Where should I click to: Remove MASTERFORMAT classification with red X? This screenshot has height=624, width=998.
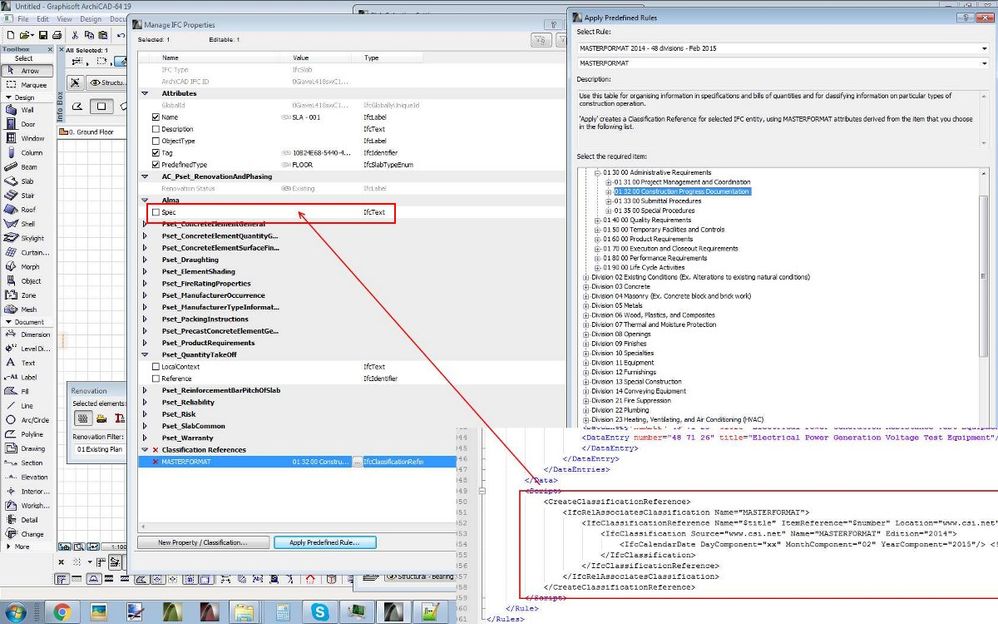(155, 462)
